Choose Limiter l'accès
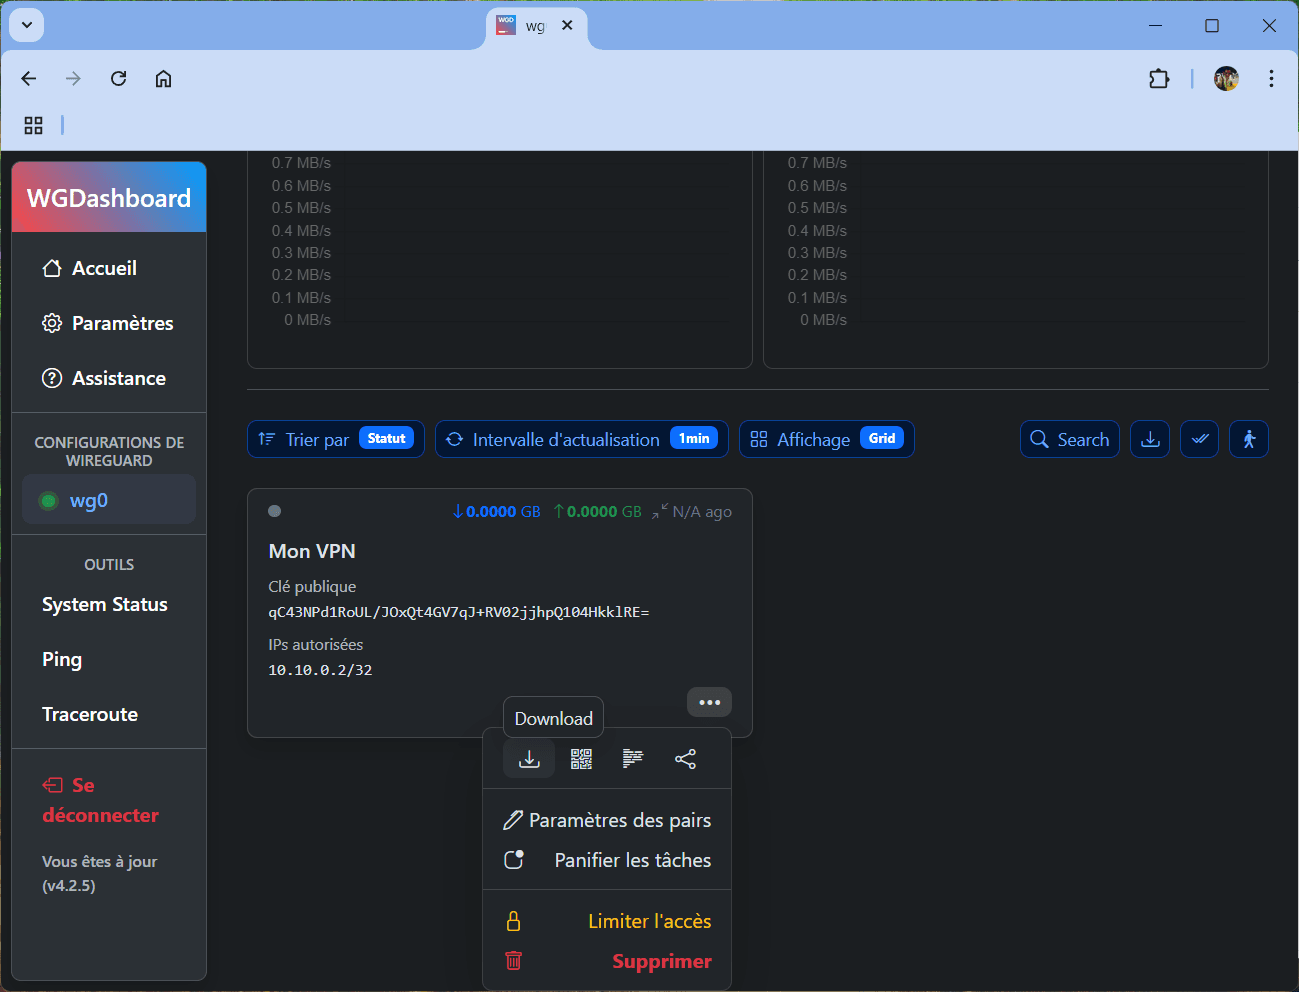The width and height of the screenshot is (1299, 992). coord(607,921)
